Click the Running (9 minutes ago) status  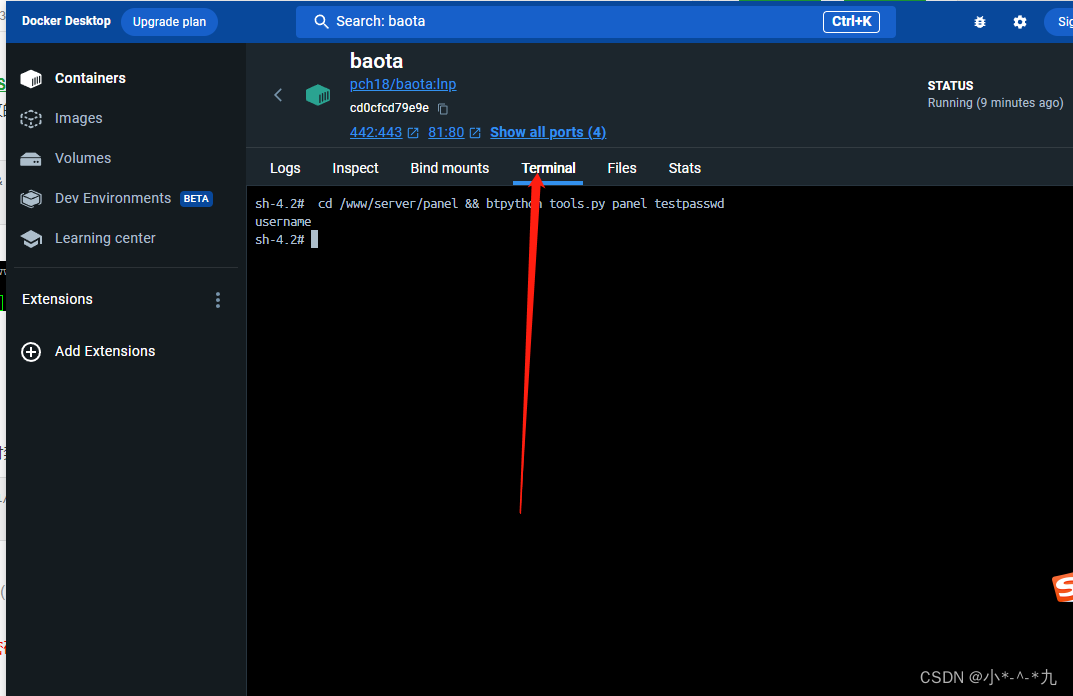995,103
